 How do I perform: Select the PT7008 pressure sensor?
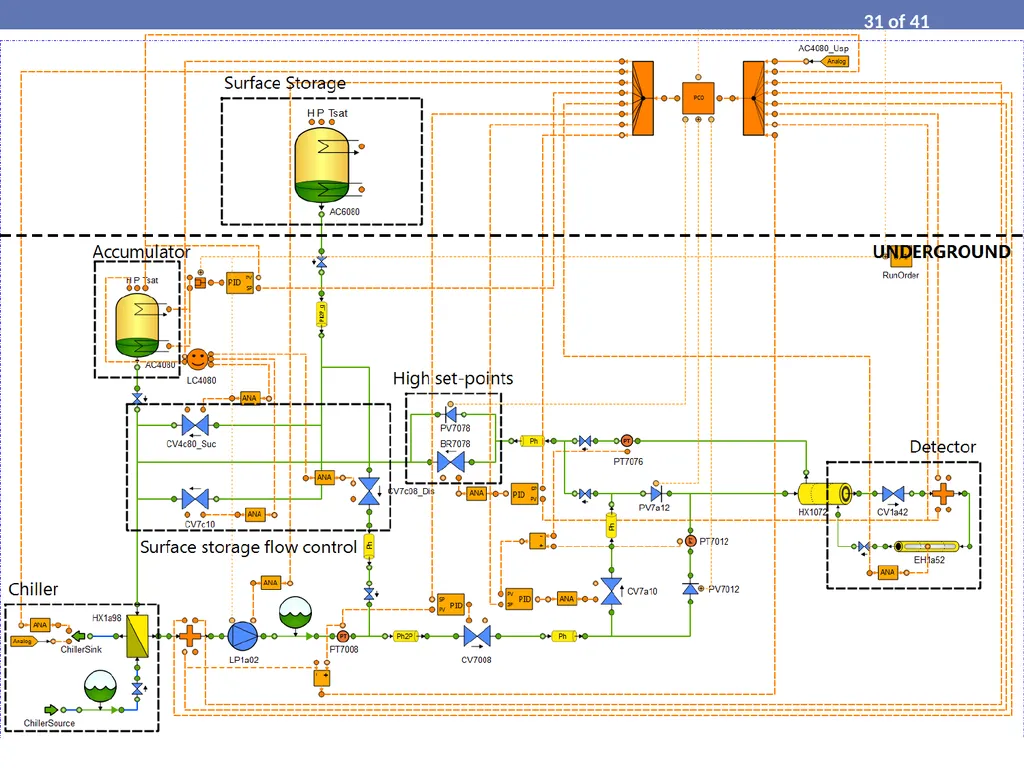[x=343, y=636]
